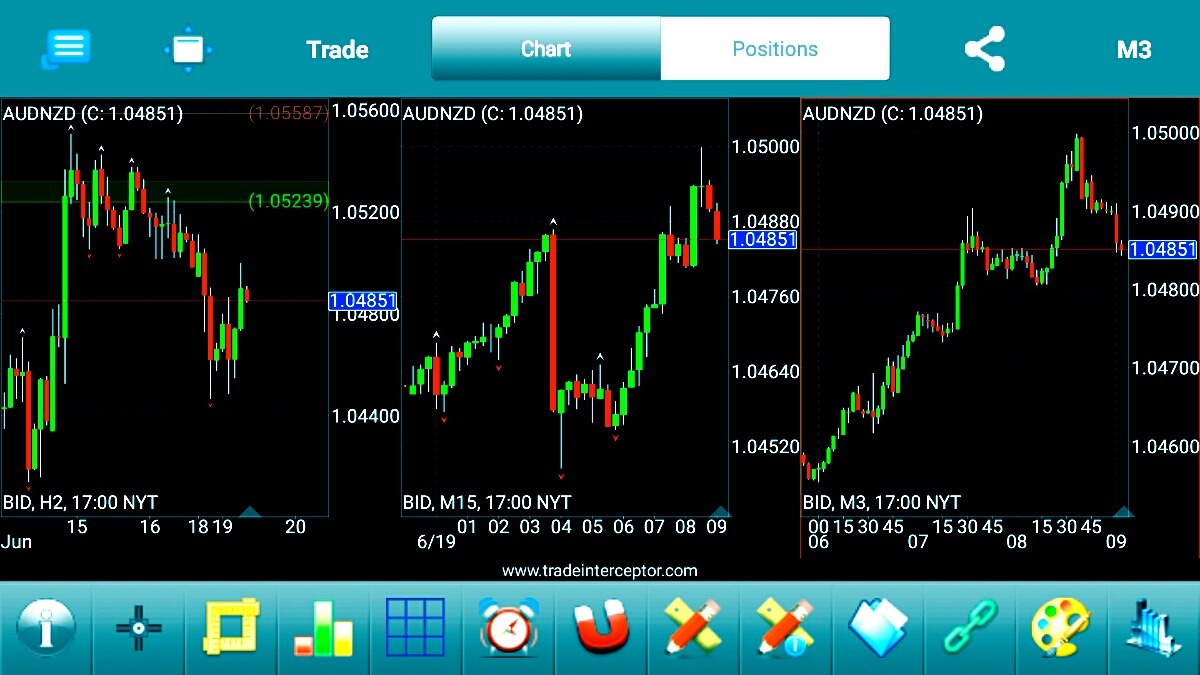Toggle the magnet snap tool

coord(600,629)
